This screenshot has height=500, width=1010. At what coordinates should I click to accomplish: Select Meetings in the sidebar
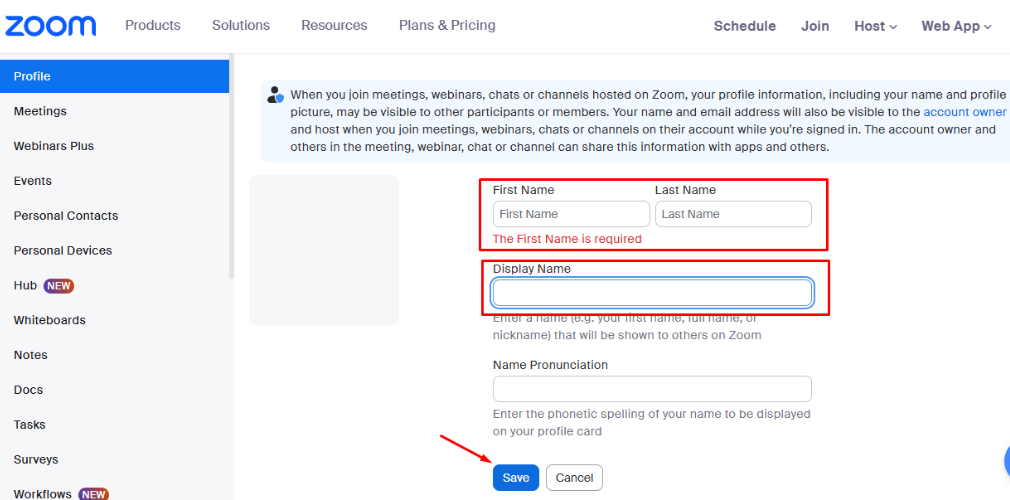40,111
